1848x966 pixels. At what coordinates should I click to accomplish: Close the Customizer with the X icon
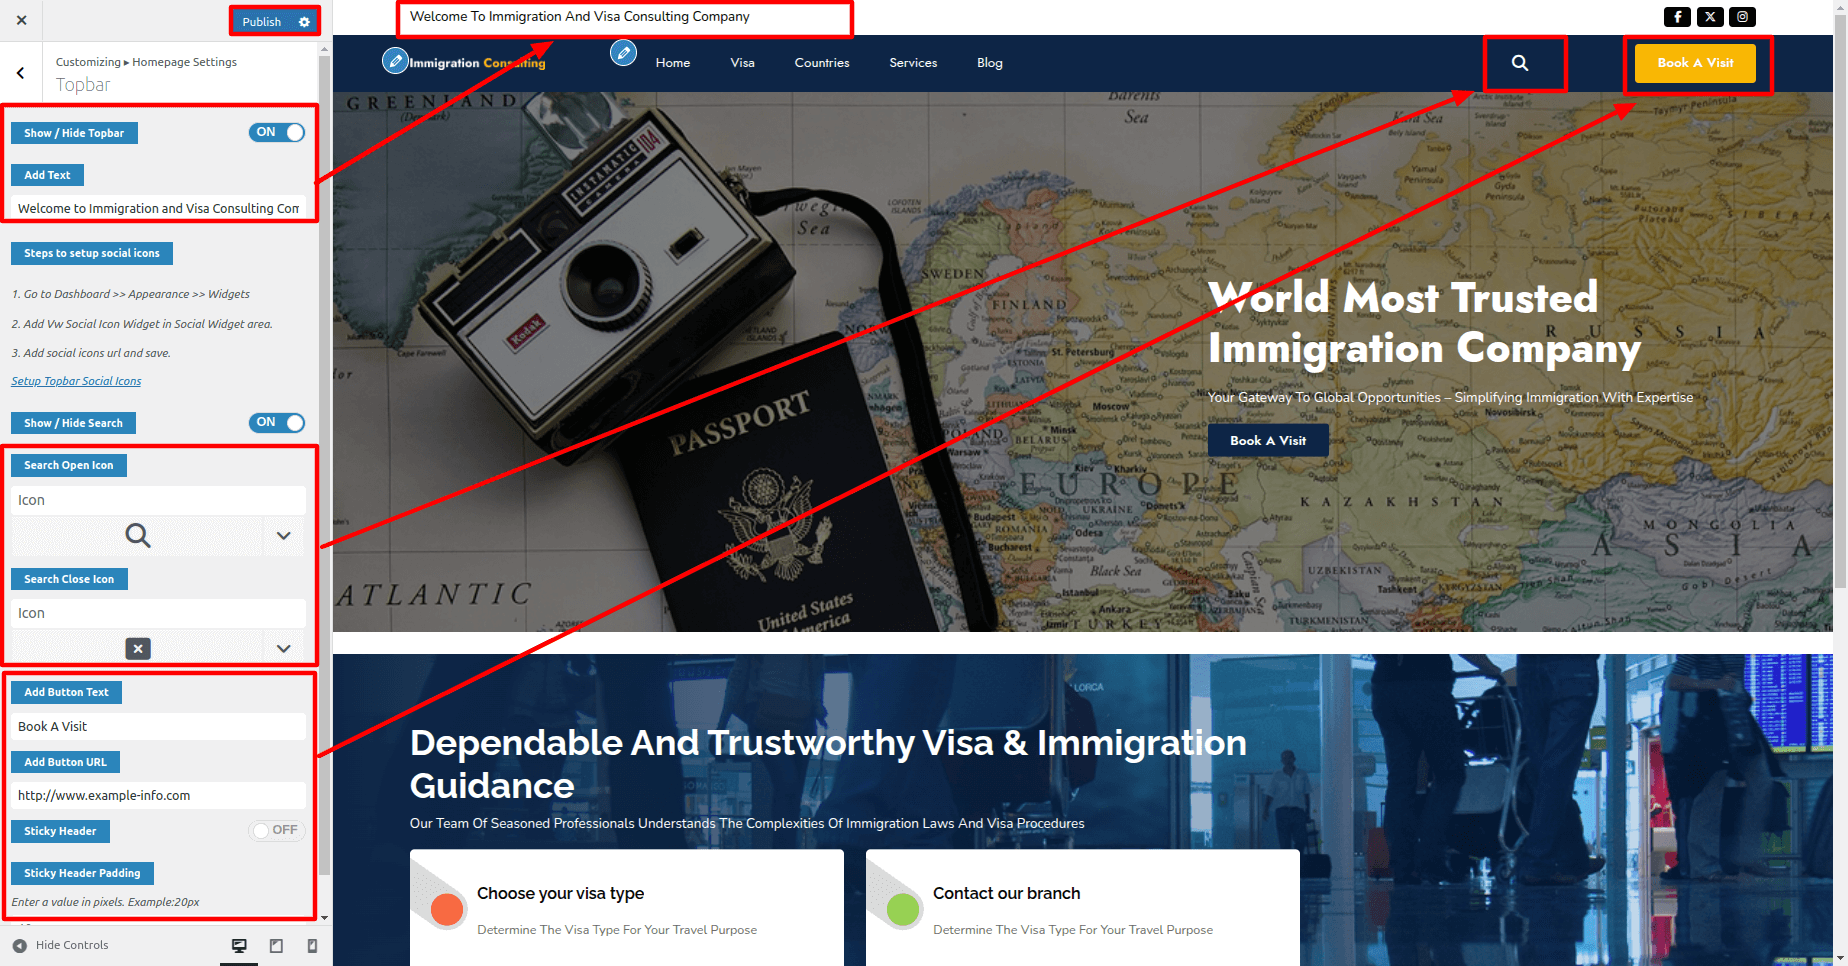[x=21, y=20]
